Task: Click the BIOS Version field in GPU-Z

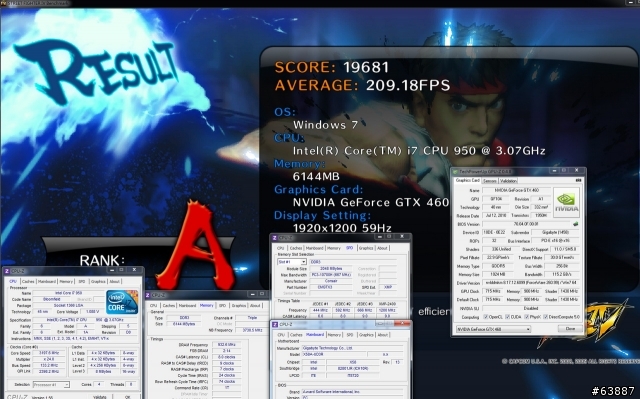Action: click(x=527, y=224)
